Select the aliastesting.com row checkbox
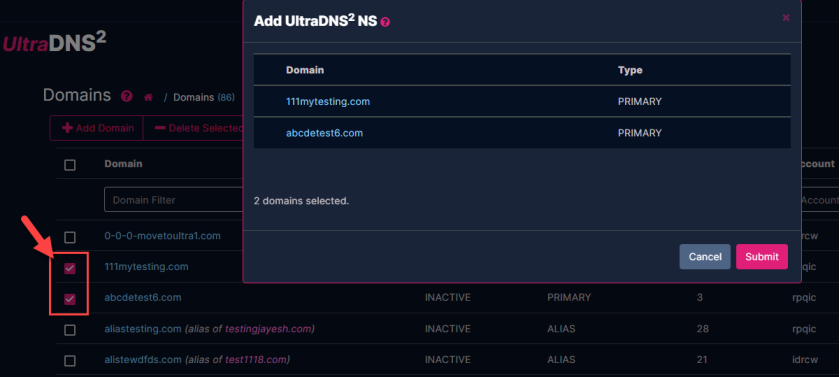Viewport: 840px width, 377px height. (x=70, y=330)
